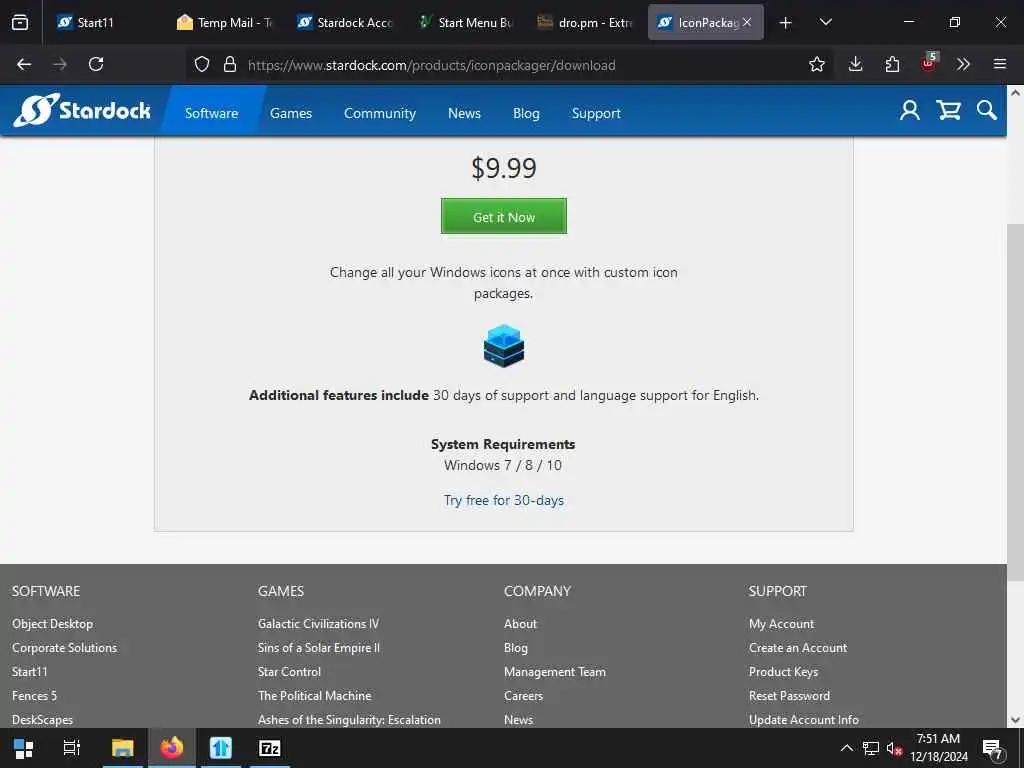The width and height of the screenshot is (1024, 768).
Task: Open the notification center icon
Action: (993, 748)
